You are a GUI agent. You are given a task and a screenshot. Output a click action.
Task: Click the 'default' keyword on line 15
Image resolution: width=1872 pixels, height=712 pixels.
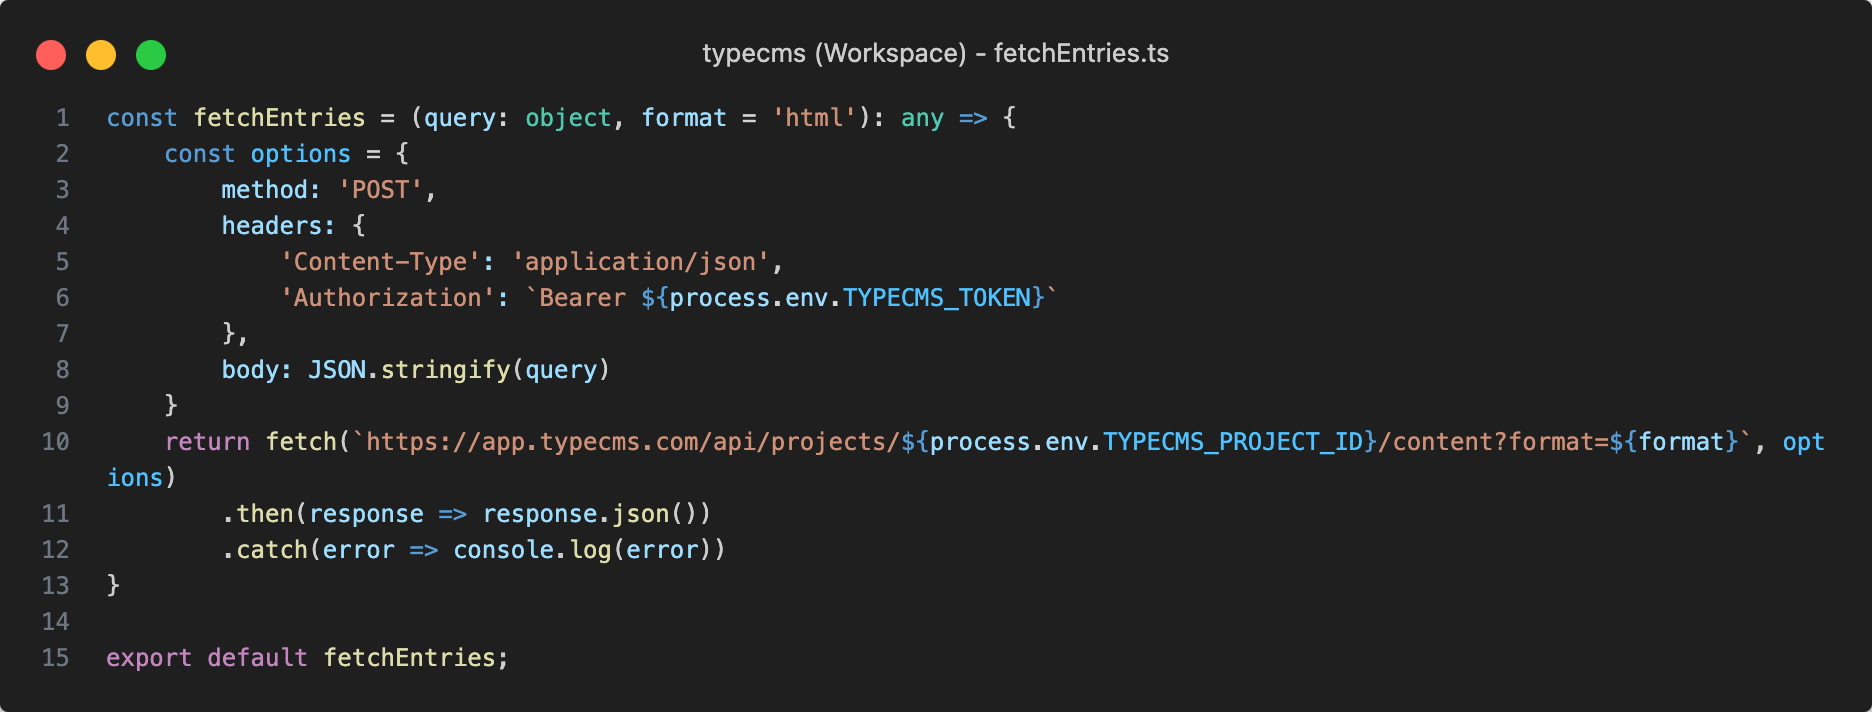[x=258, y=658]
